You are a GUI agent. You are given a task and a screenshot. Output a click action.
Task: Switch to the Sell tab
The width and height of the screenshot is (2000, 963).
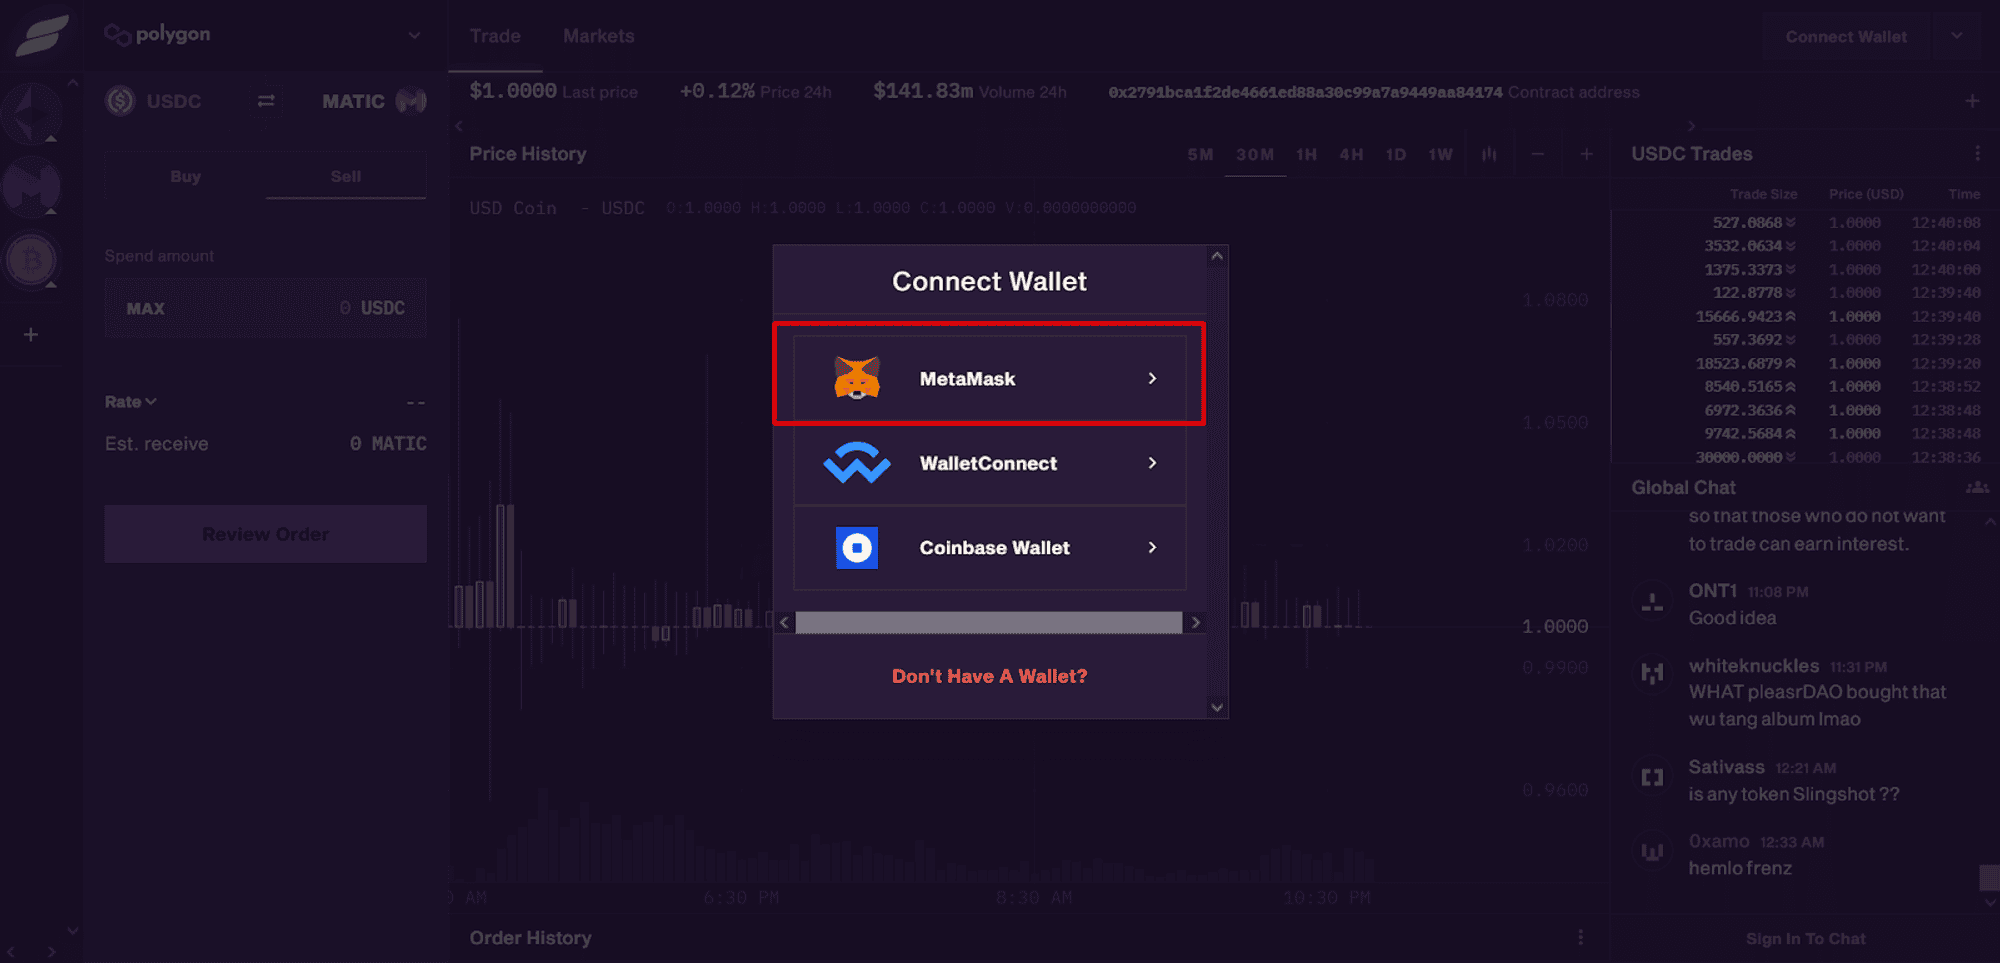pos(346,176)
